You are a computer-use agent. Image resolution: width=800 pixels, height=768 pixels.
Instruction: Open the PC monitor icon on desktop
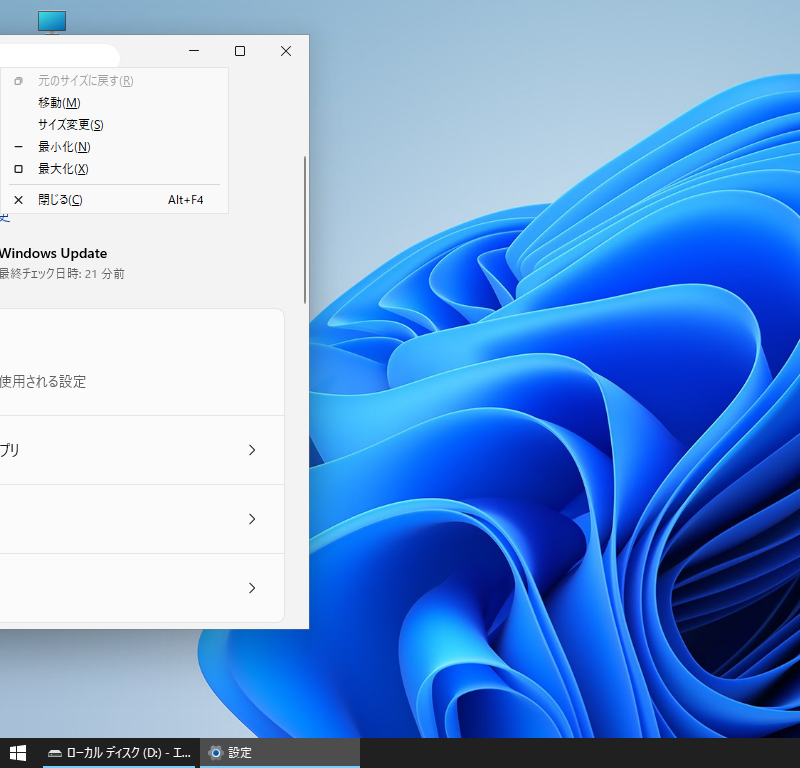[52, 21]
